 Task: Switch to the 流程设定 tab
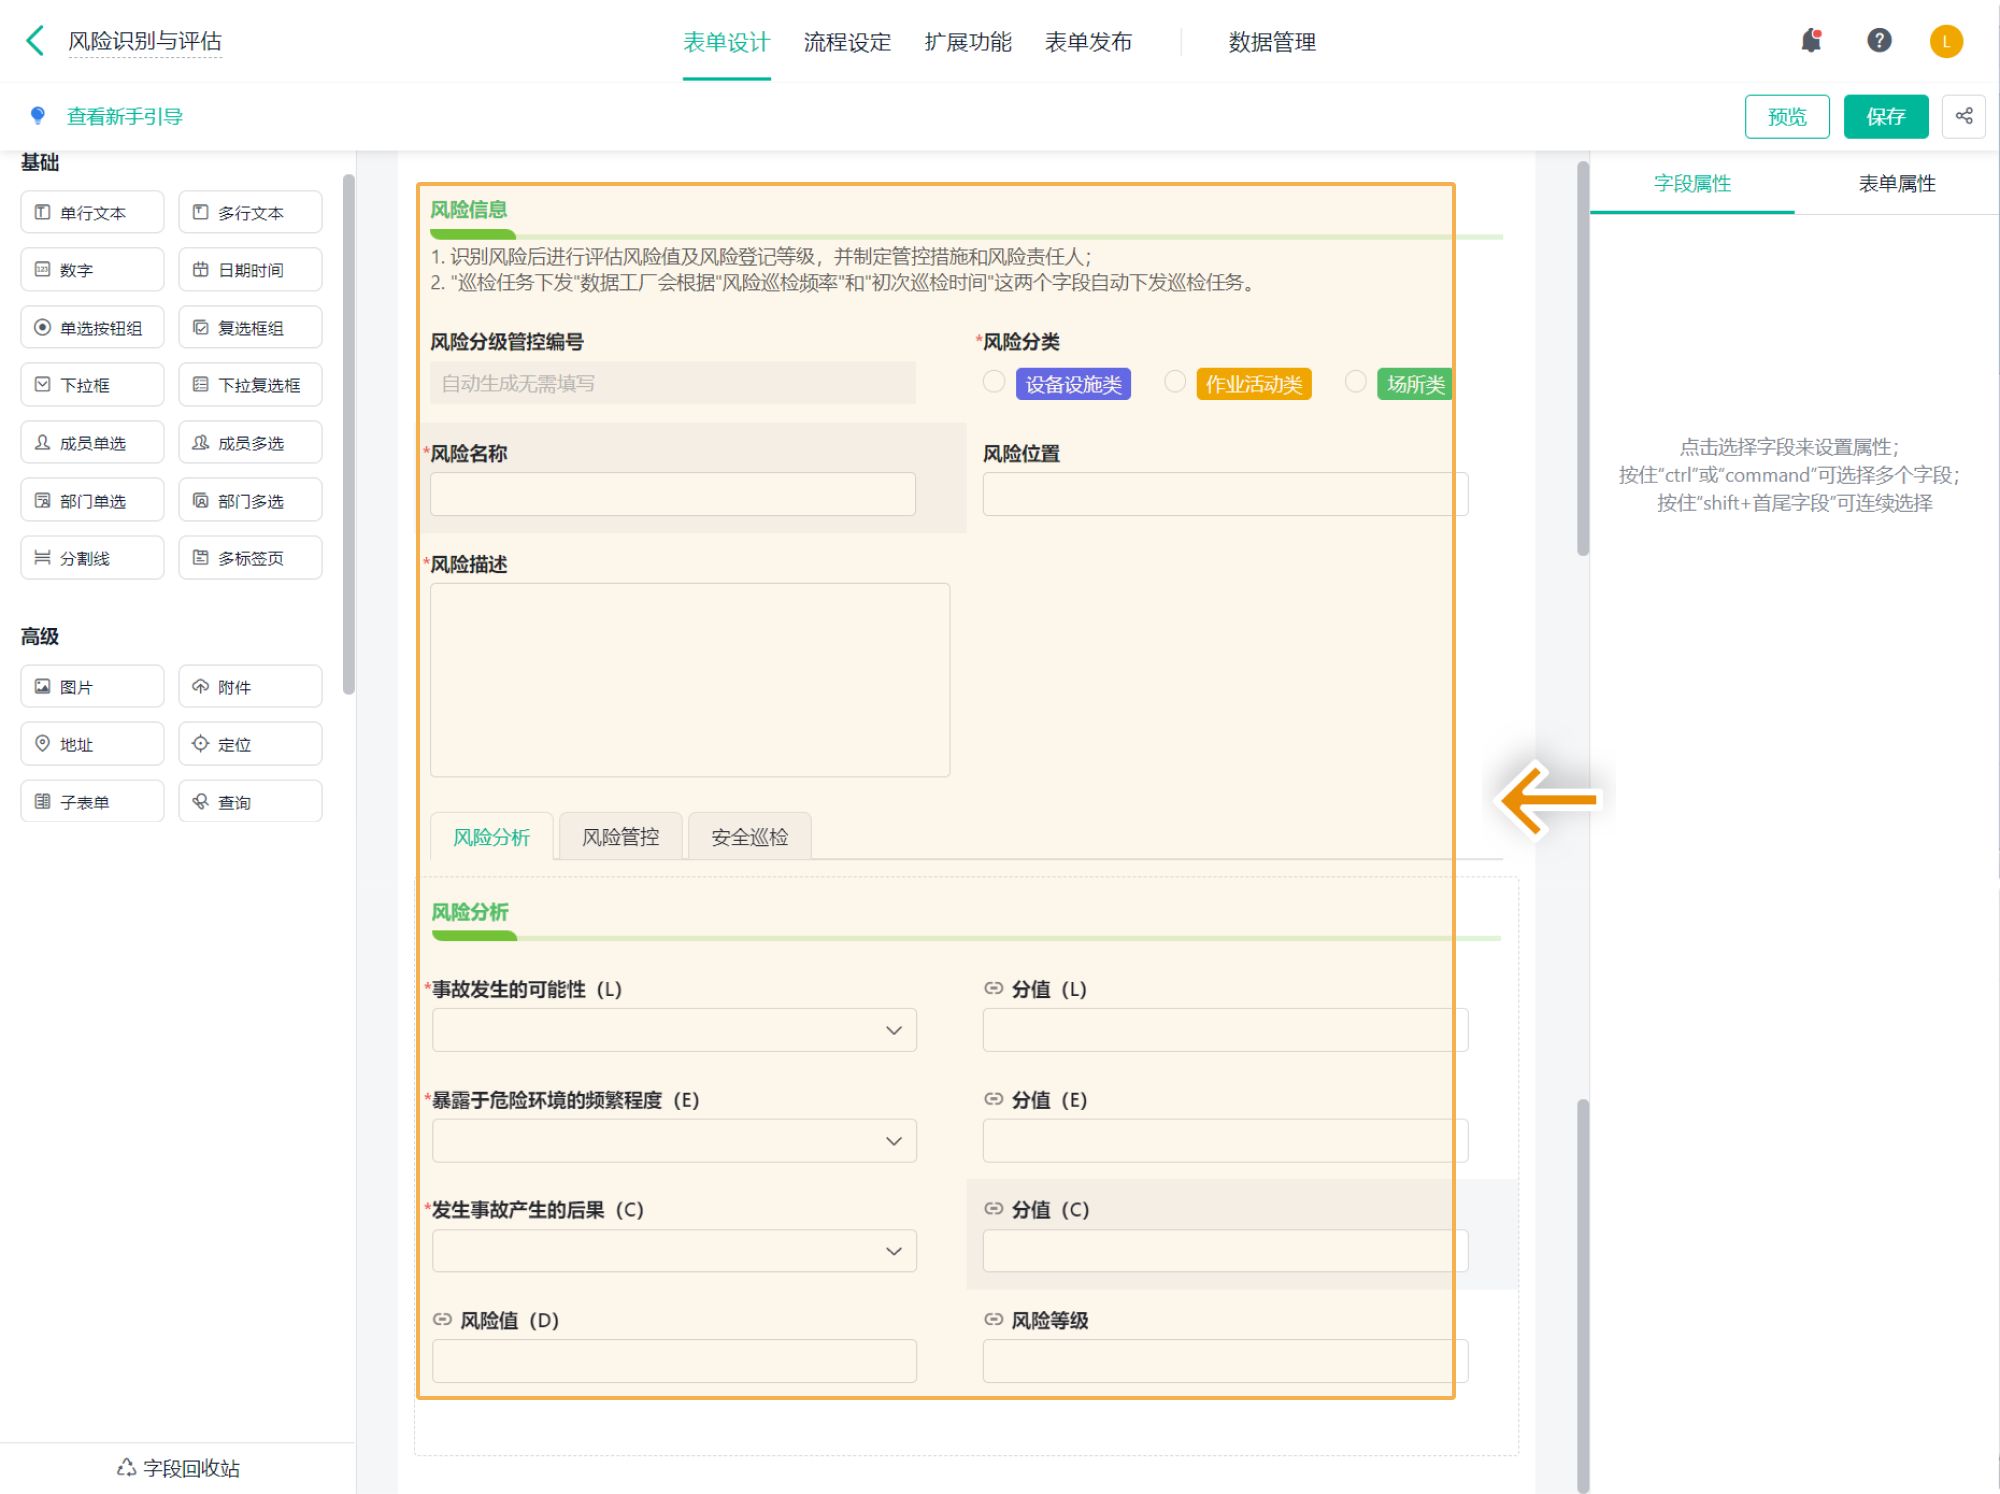[847, 42]
